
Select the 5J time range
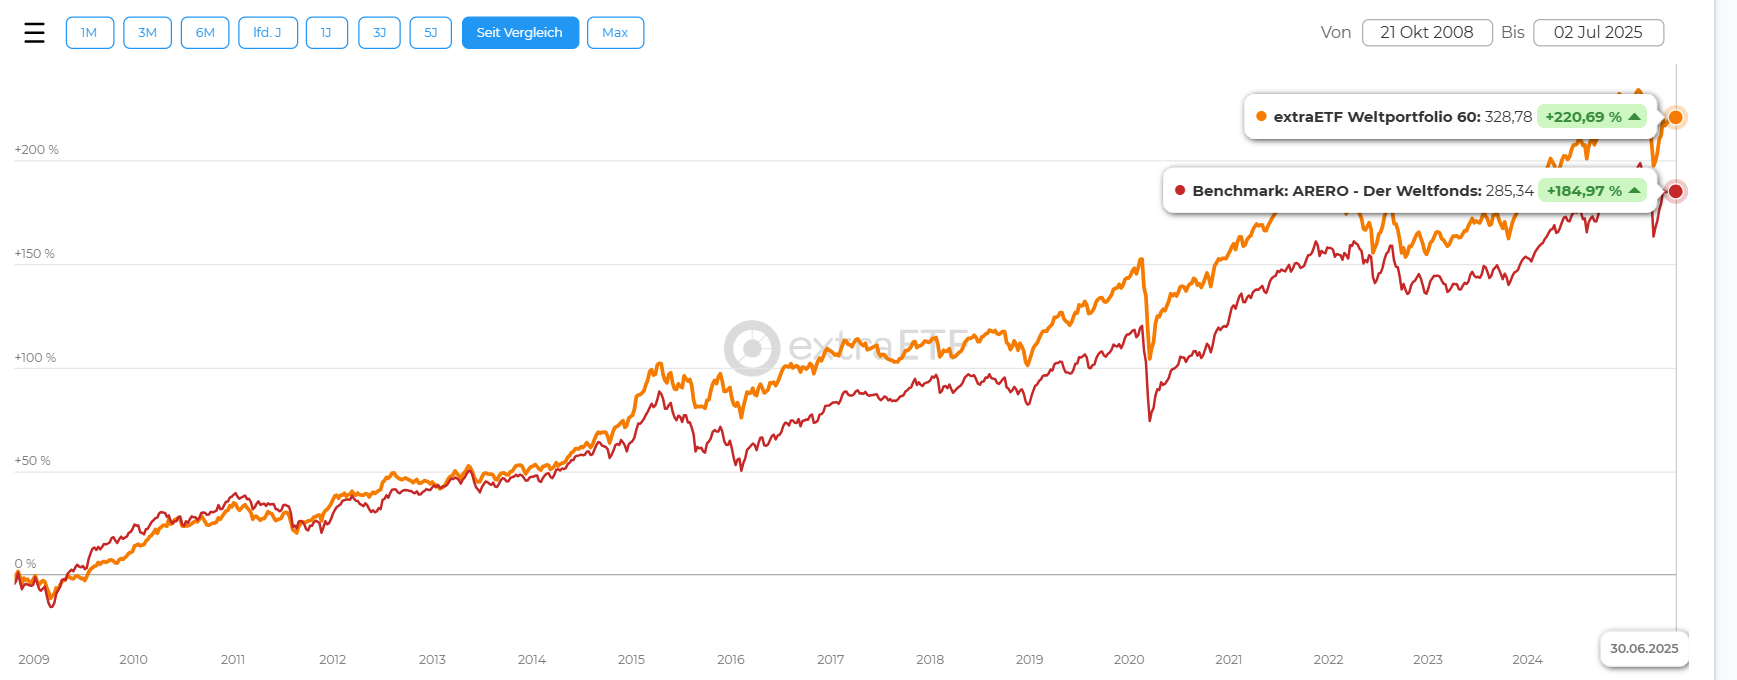pos(431,33)
